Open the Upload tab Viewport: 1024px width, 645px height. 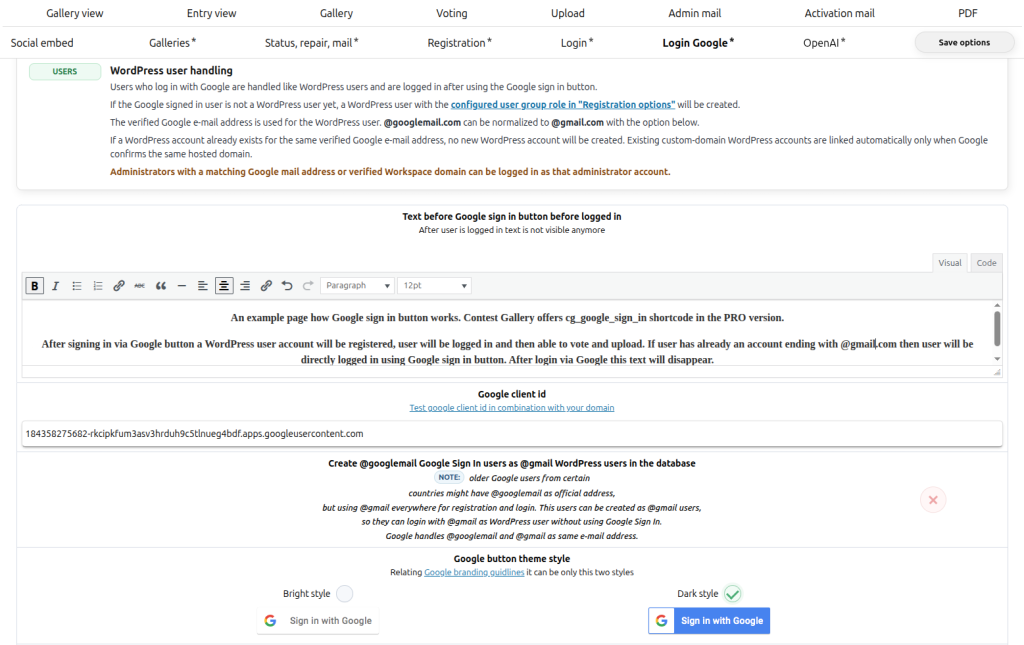tap(568, 13)
